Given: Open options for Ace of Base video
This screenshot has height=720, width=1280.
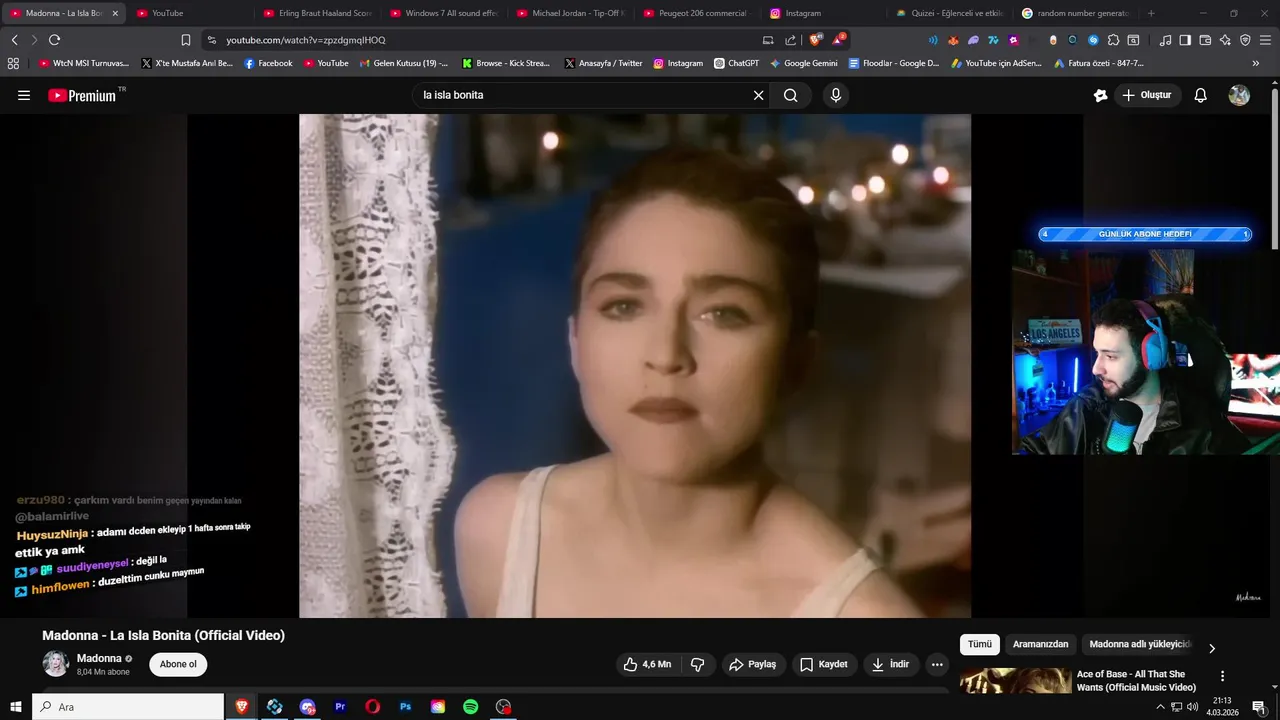Looking at the screenshot, I should point(1222,676).
